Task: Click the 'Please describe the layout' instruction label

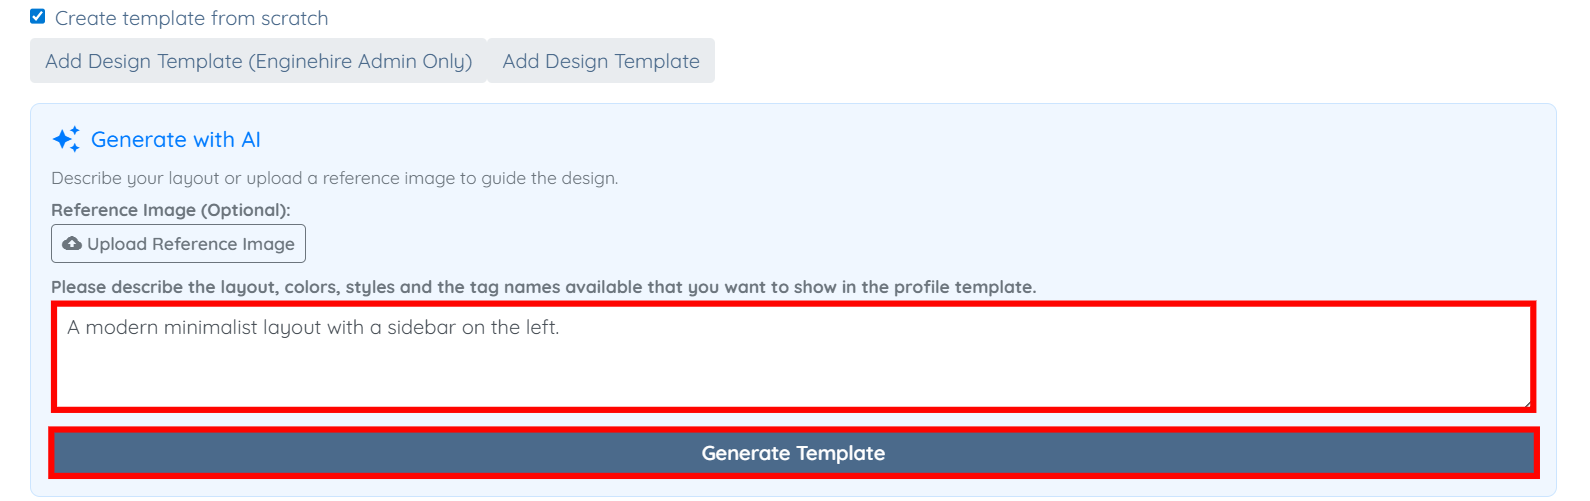Action: coord(543,287)
